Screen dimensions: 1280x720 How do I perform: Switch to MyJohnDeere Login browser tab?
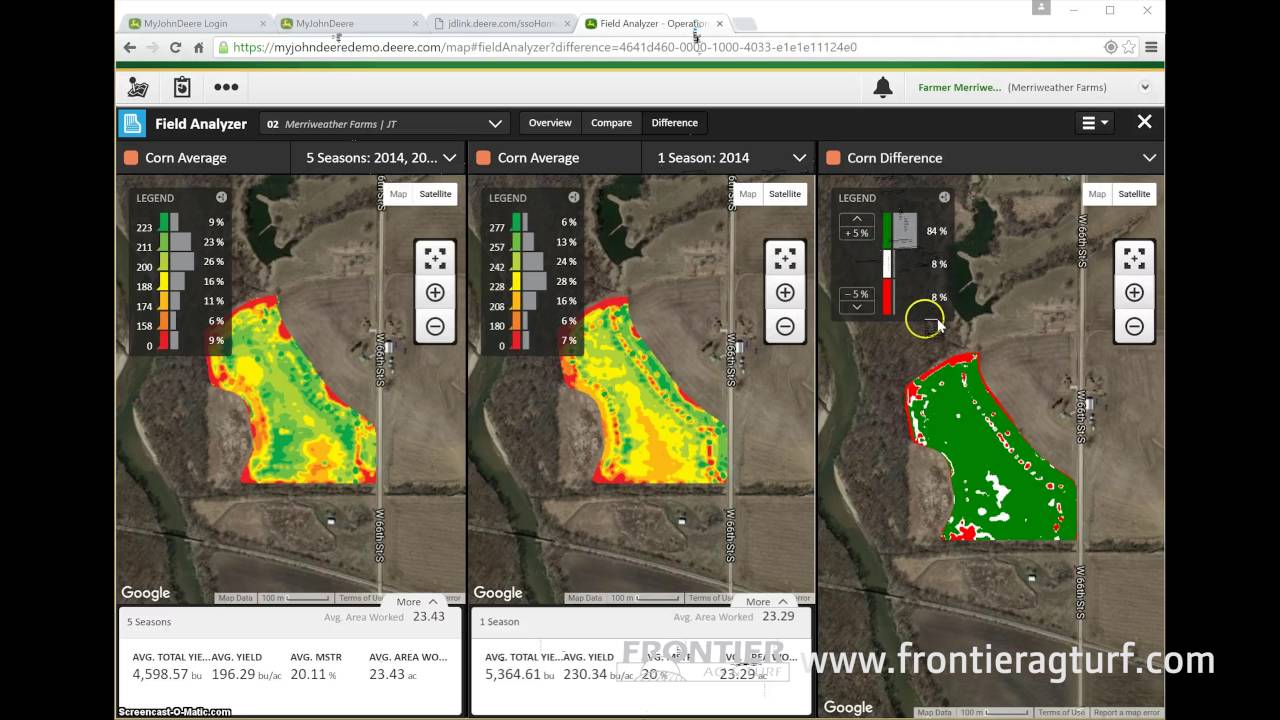(x=192, y=23)
